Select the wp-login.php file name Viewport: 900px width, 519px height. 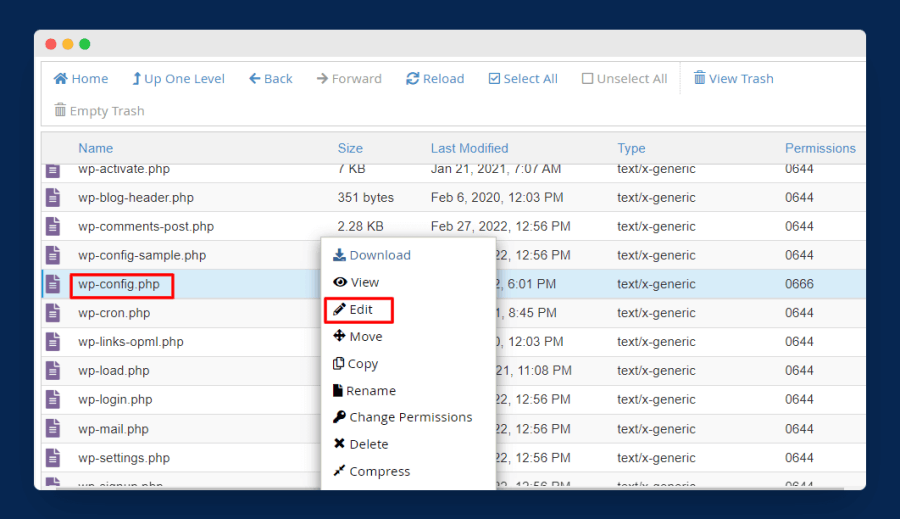click(x=115, y=399)
